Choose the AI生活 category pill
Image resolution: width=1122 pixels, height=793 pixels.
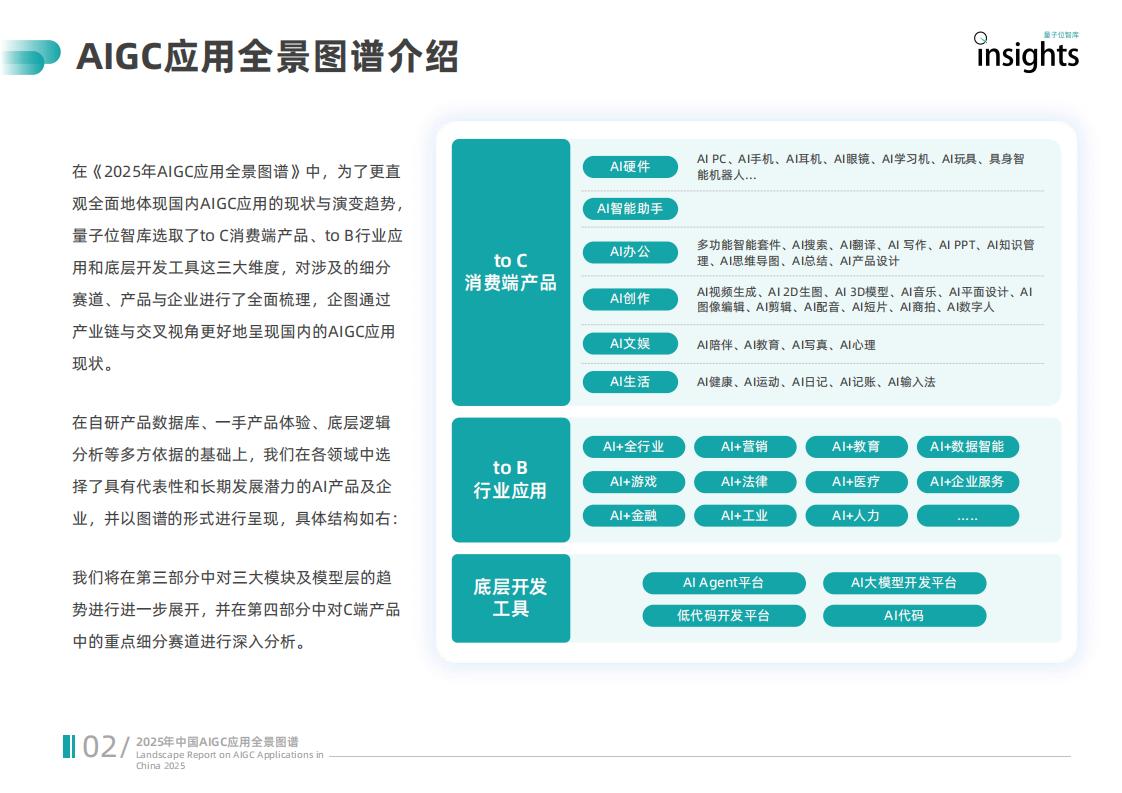point(630,381)
